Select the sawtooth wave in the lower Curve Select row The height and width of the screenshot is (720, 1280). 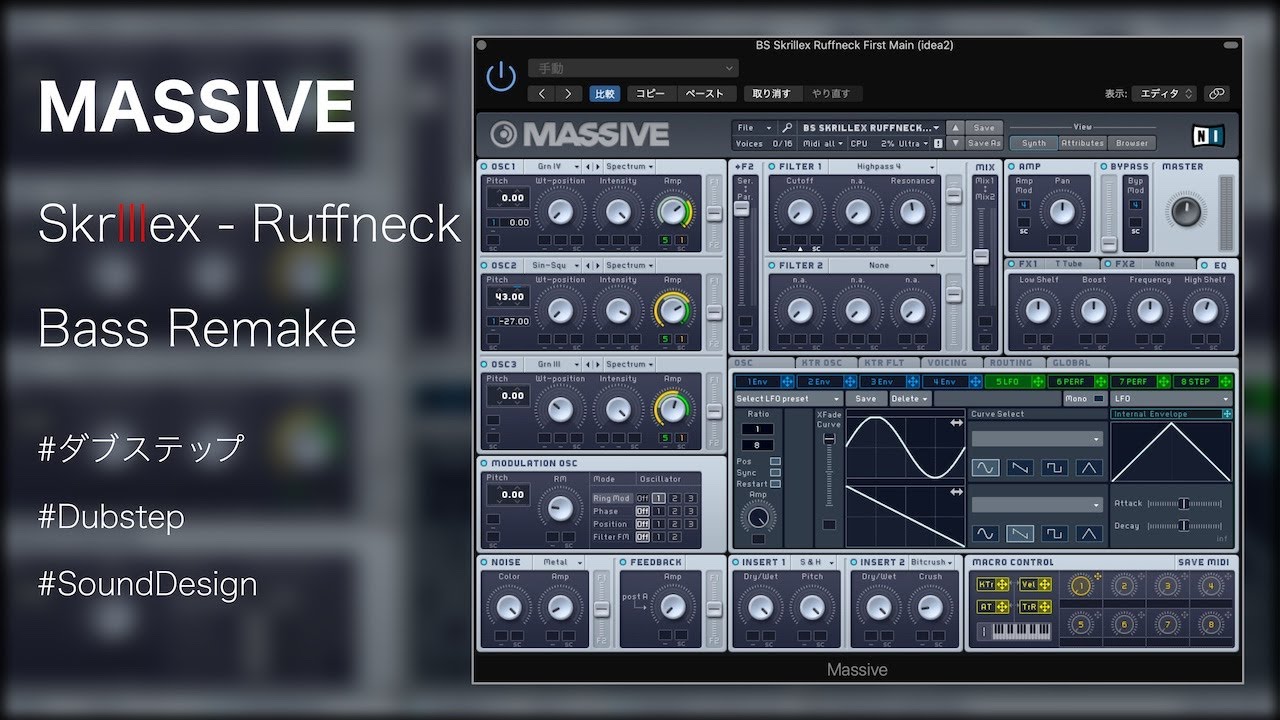click(1020, 533)
